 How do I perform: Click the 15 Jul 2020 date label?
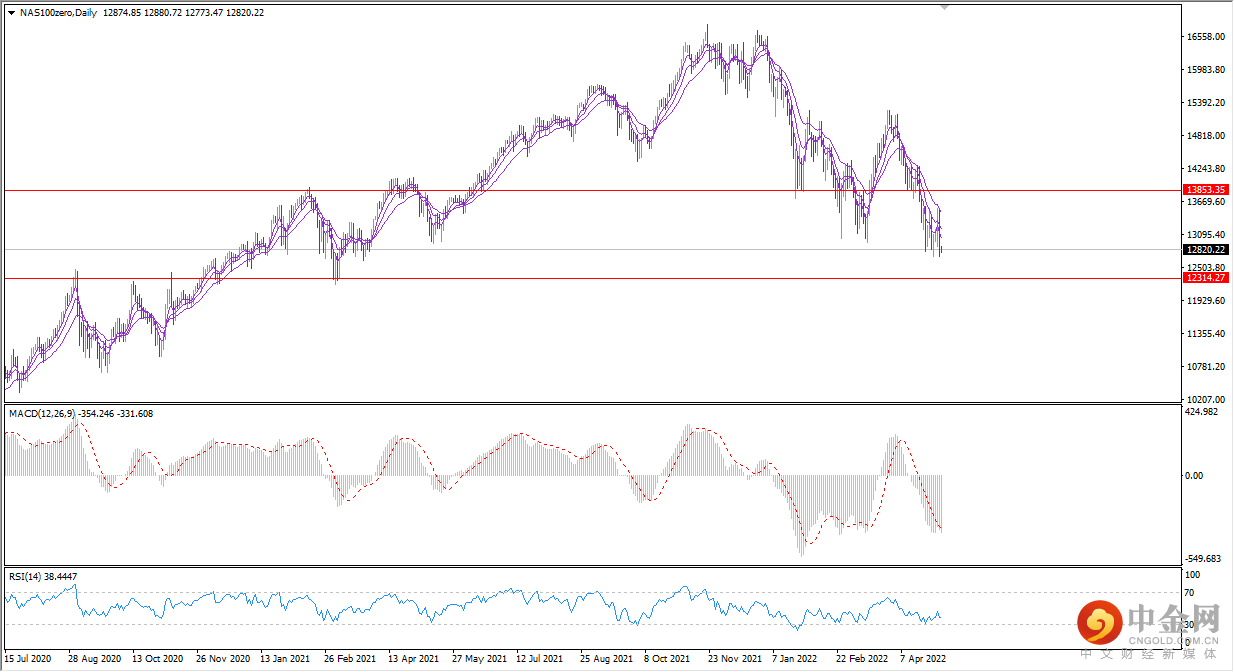click(28, 660)
